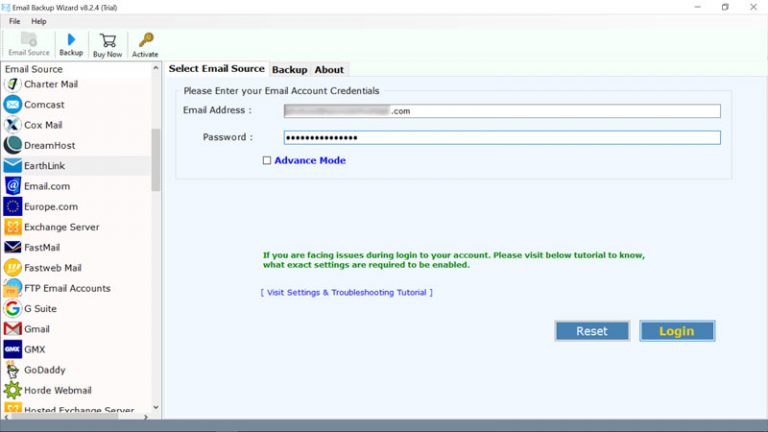Screen dimensions: 768x432
Task: Pick the Horde Webmail gear icon
Action: pos(12,390)
